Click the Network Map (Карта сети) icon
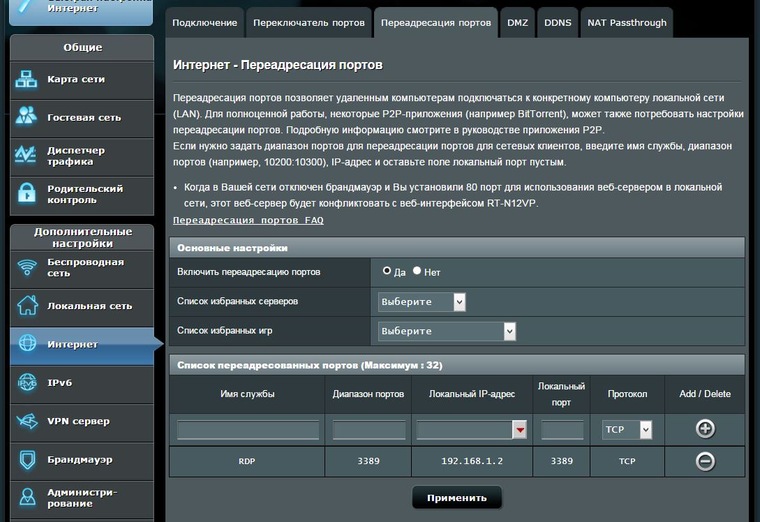Viewport: 760px width, 522px height. (26, 79)
